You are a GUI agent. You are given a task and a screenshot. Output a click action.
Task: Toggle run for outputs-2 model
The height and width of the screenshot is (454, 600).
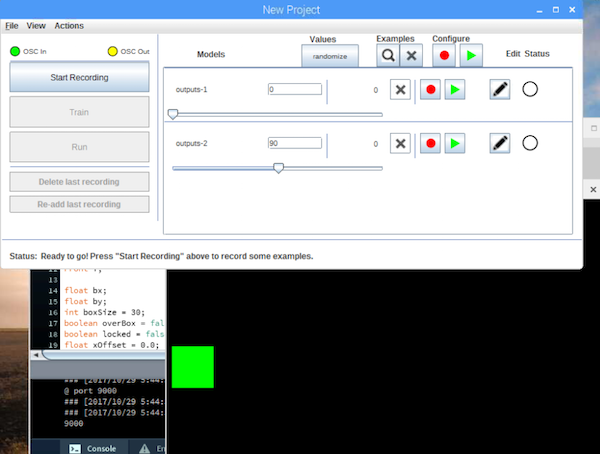point(455,144)
